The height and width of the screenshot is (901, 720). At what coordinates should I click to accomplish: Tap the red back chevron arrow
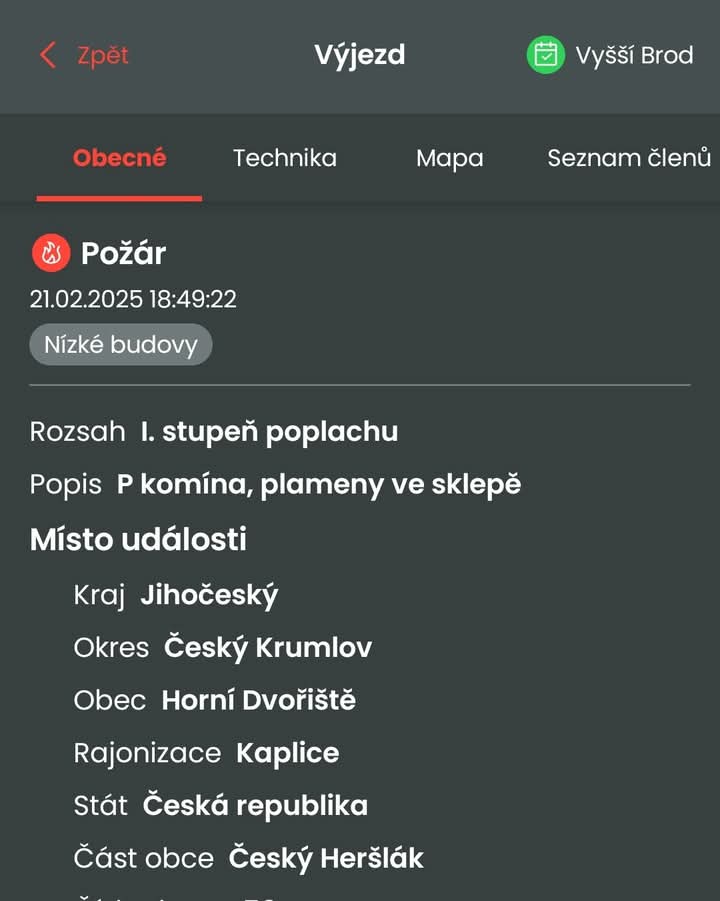[x=48, y=55]
